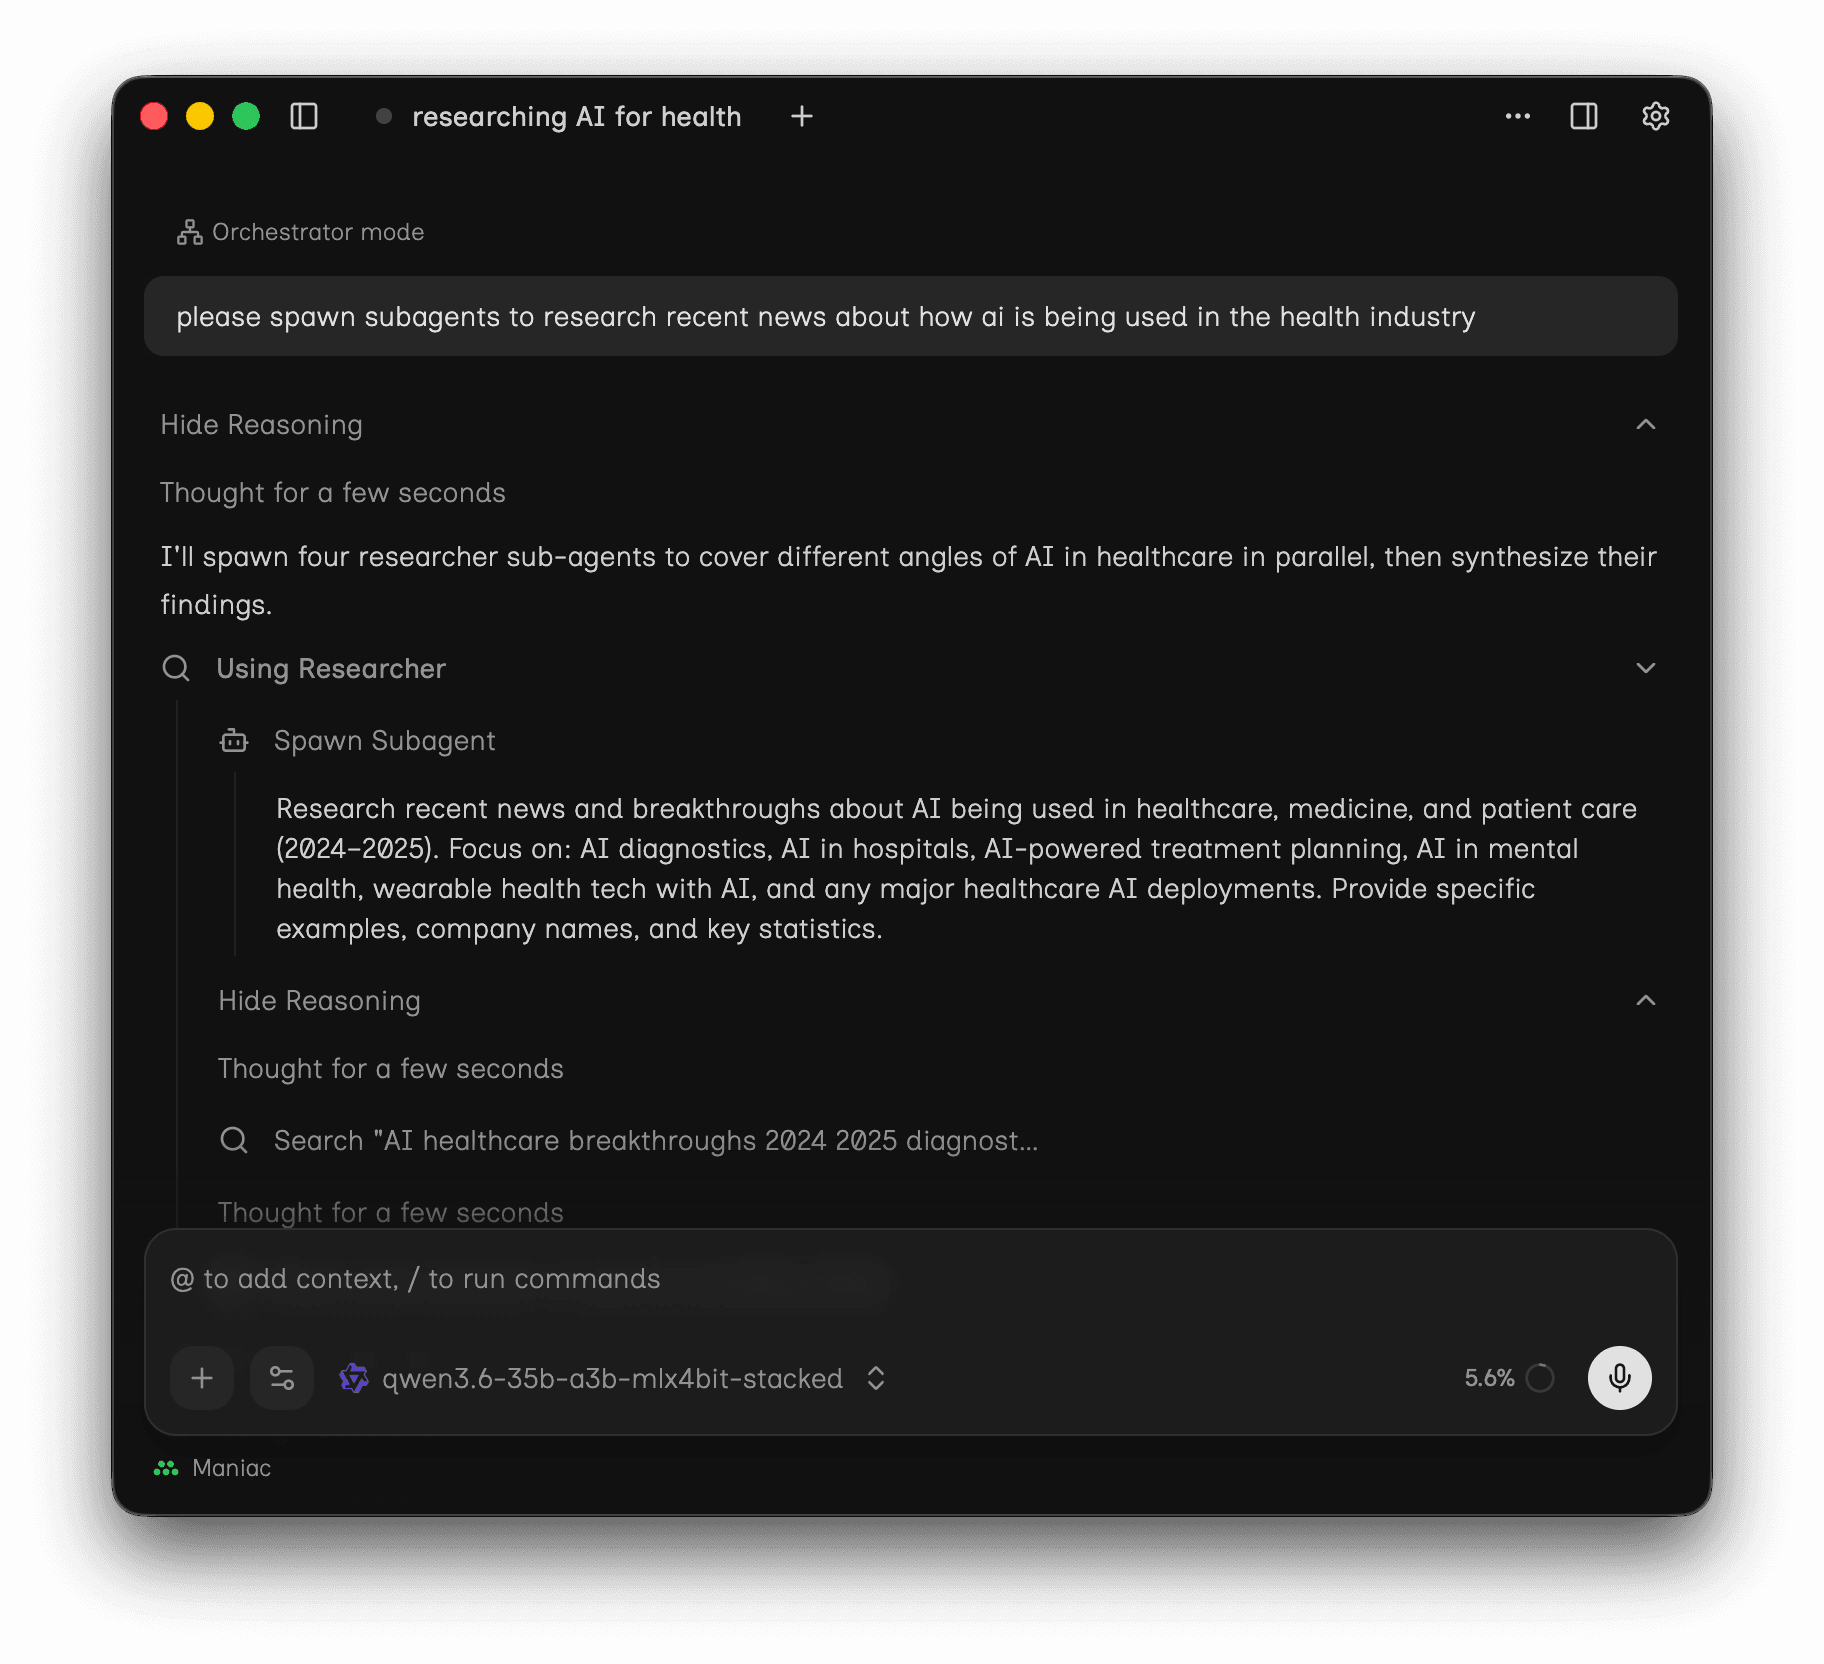1824x1664 pixels.
Task: Open the qwen3.6-35b model selector dropdown
Action: click(x=613, y=1378)
